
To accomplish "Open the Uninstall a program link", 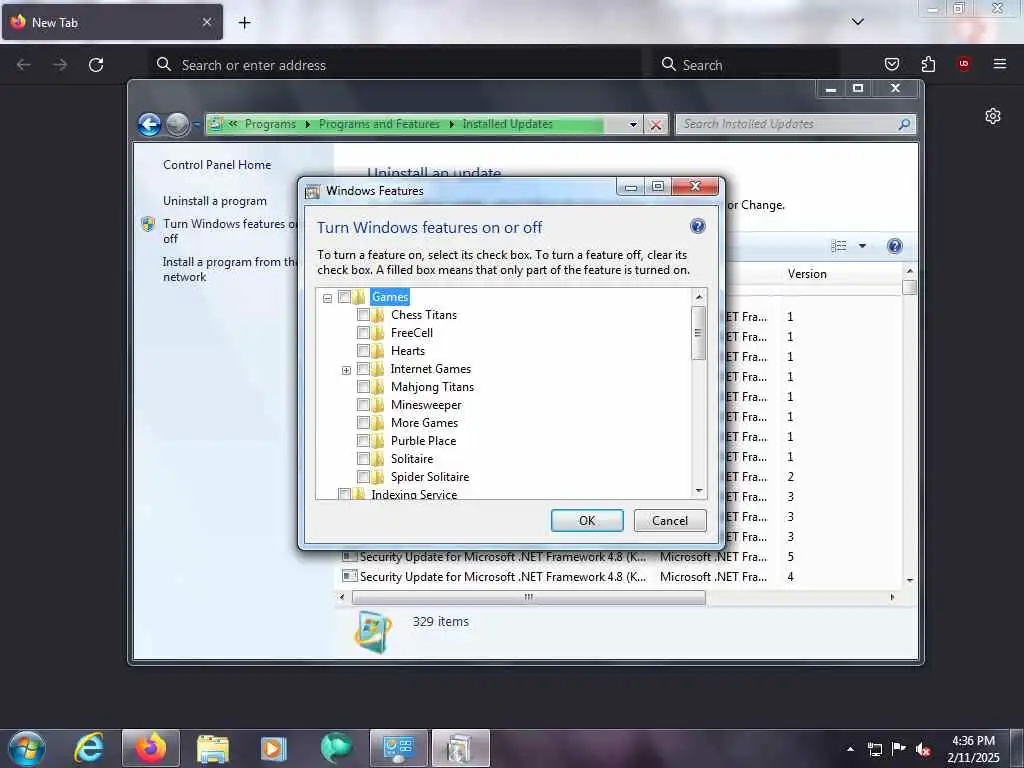I will tap(215, 201).
